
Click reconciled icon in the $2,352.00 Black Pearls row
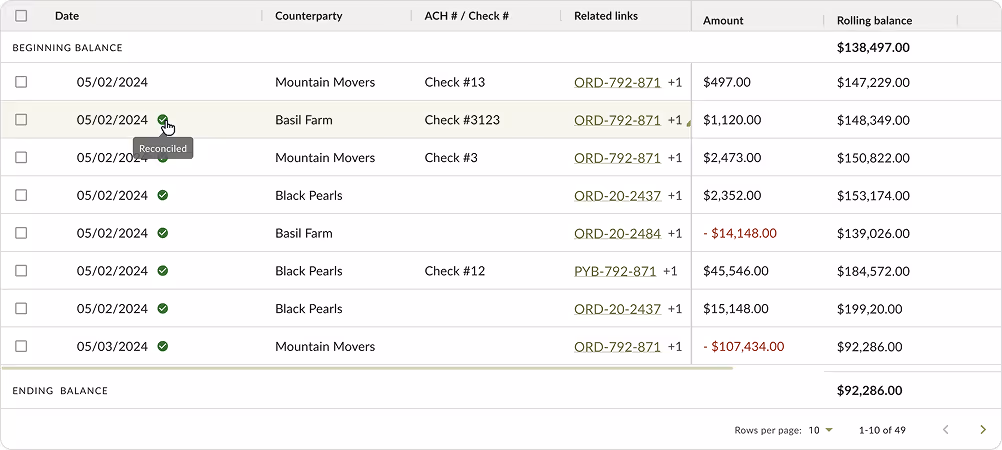163,196
